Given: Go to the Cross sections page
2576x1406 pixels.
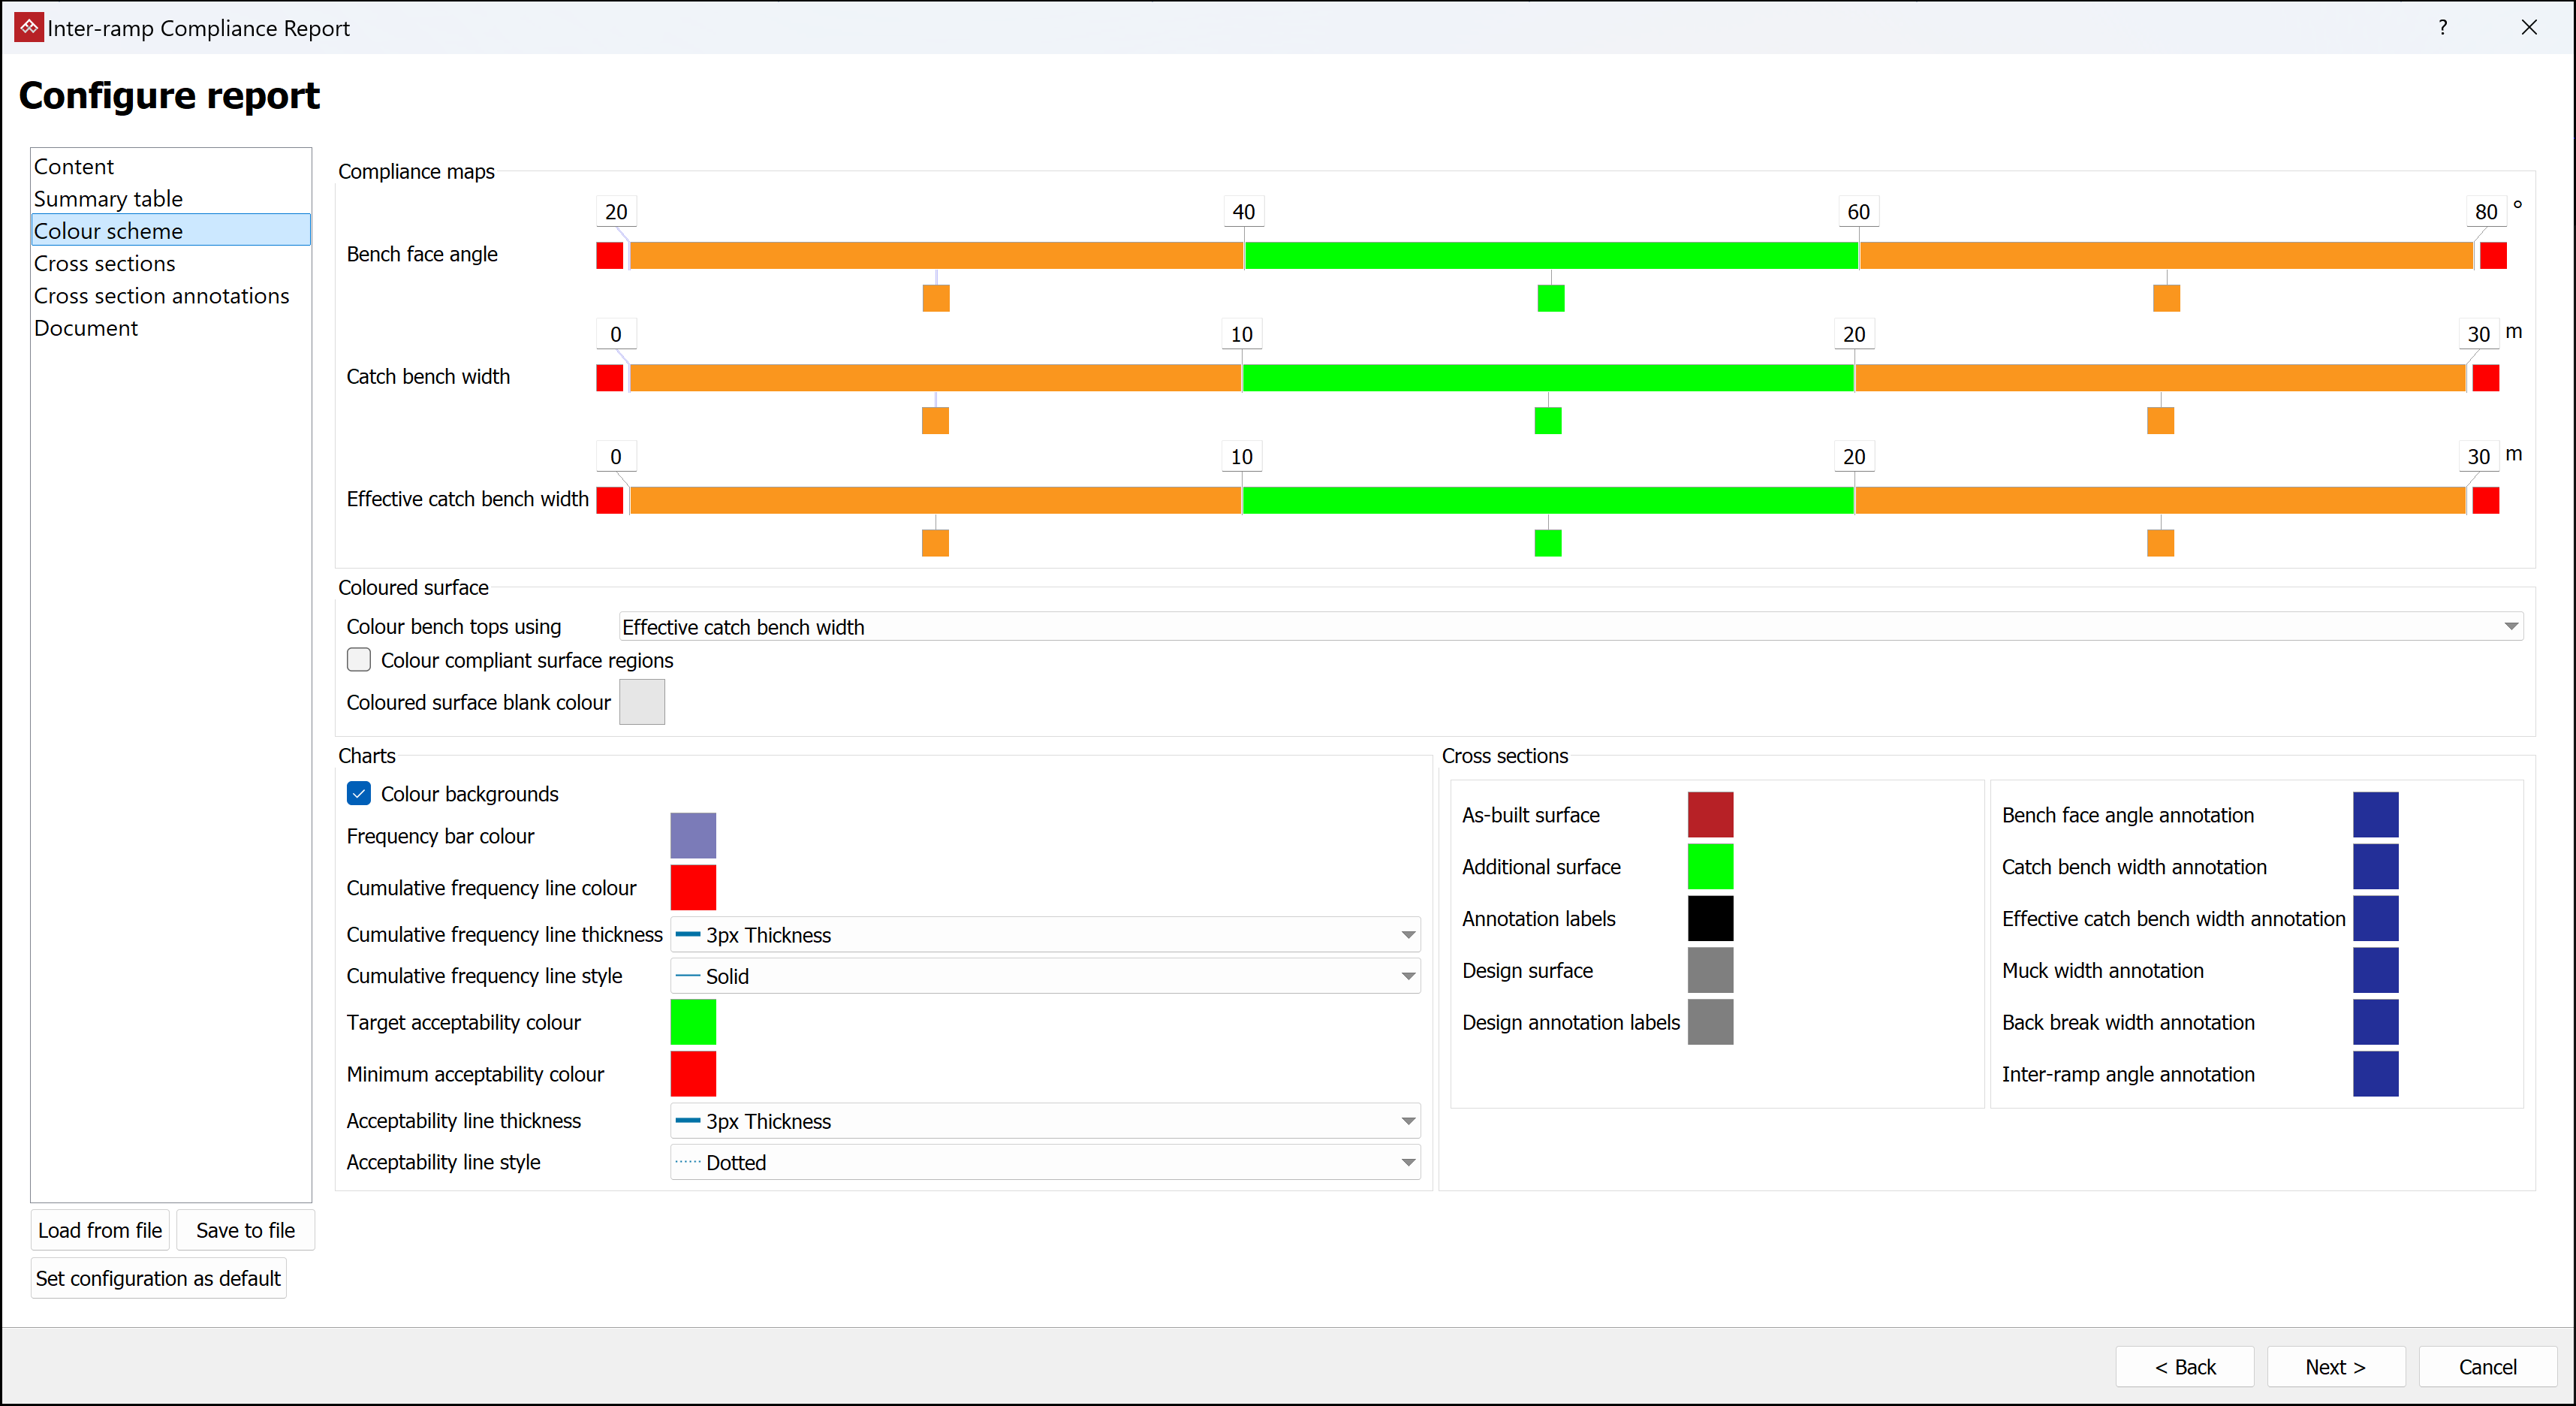Looking at the screenshot, I should (x=105, y=264).
